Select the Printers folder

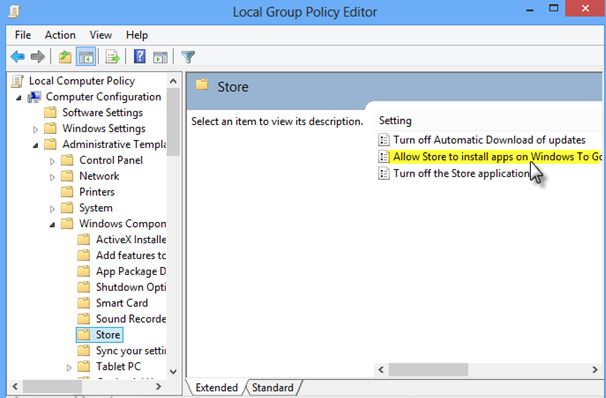[x=97, y=192]
